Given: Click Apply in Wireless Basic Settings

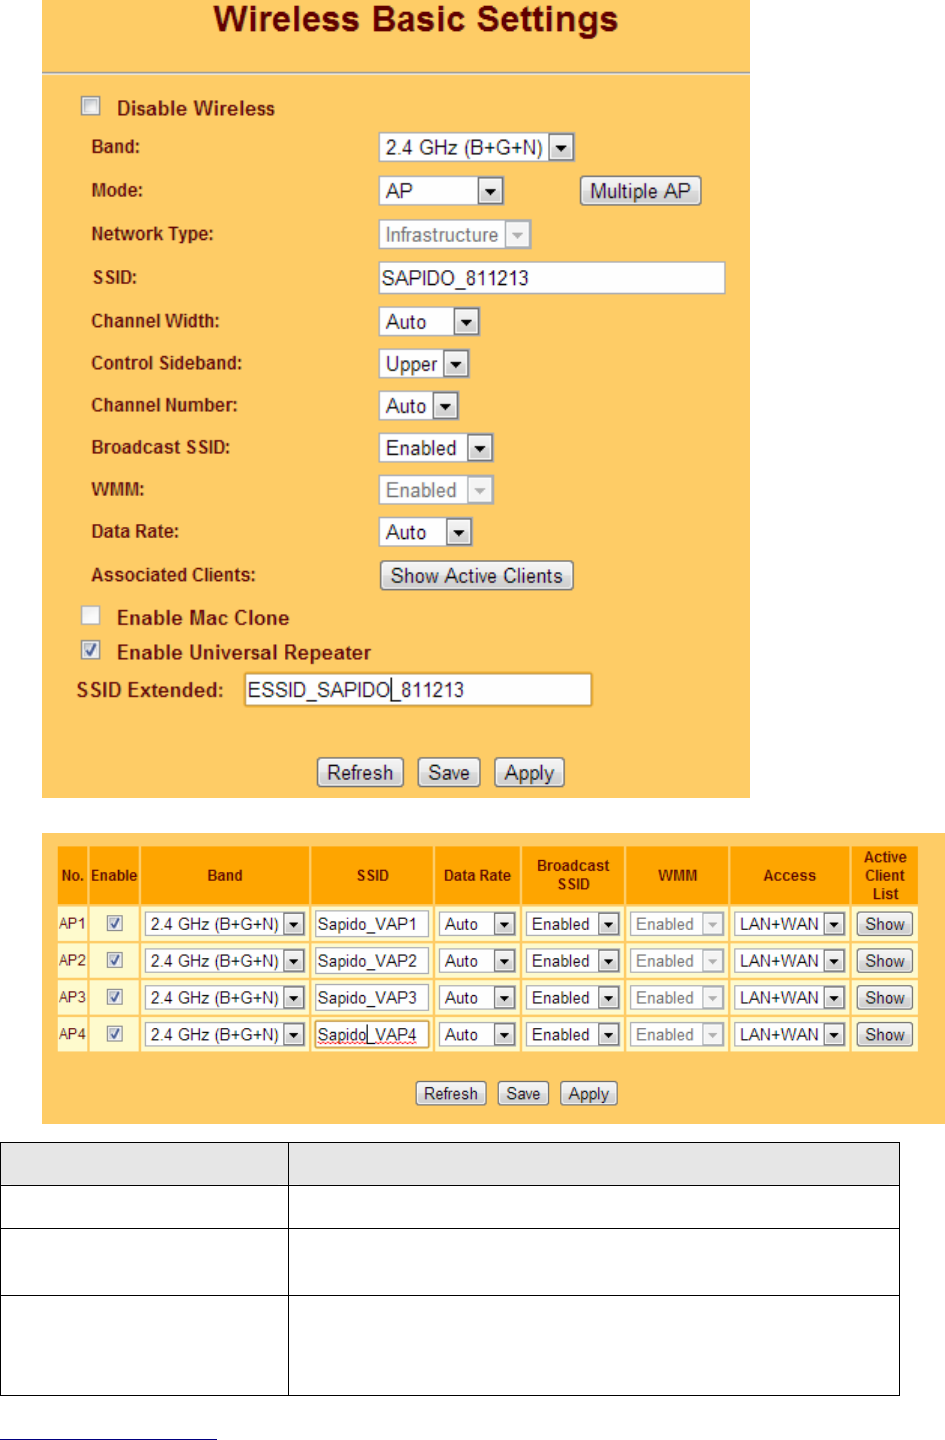Looking at the screenshot, I should coord(529,773).
